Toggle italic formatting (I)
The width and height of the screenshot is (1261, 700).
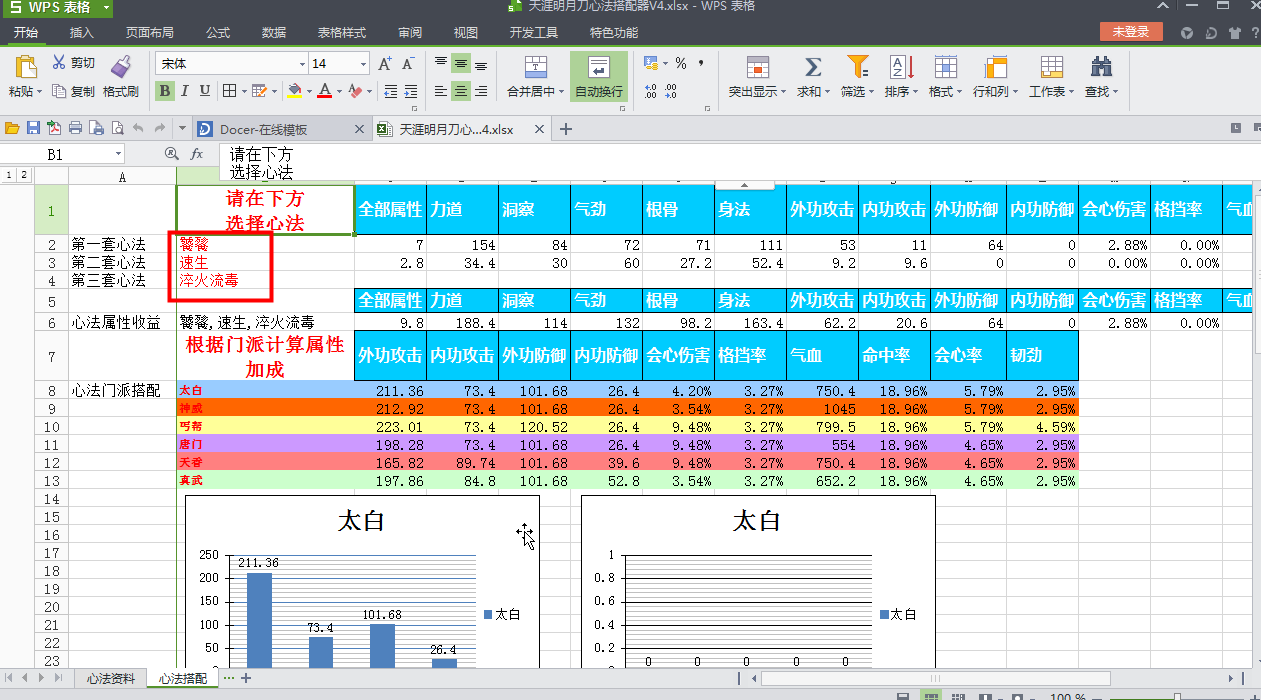185,91
